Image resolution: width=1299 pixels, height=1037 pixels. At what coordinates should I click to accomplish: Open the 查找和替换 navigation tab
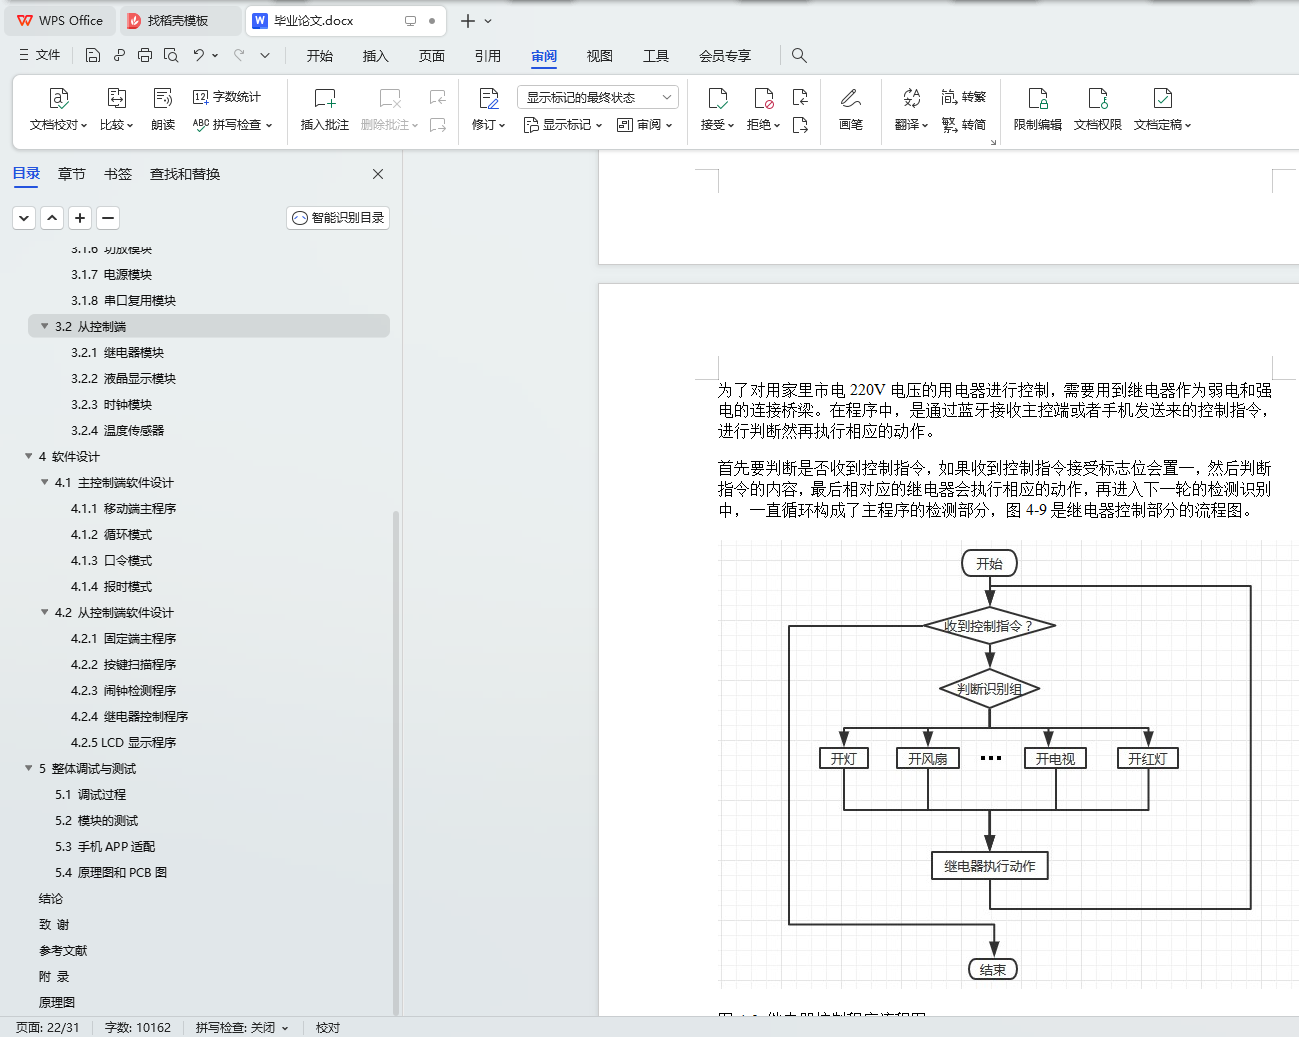coord(185,174)
